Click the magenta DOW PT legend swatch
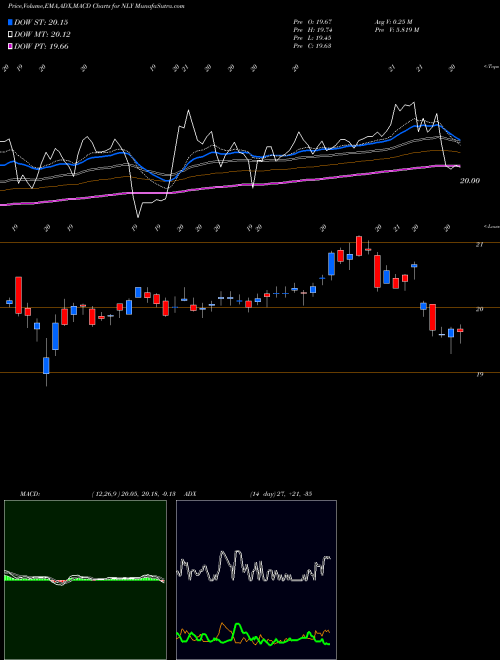This screenshot has width=500, height=660. click(x=10, y=46)
